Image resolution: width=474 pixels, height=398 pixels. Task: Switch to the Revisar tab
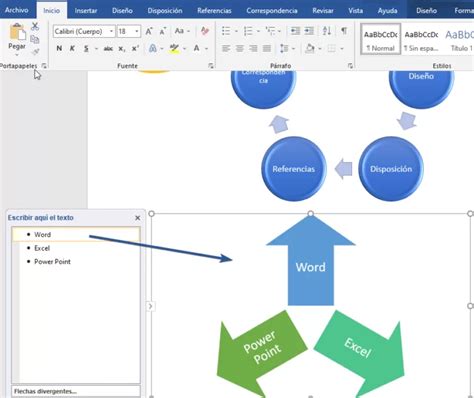323,11
